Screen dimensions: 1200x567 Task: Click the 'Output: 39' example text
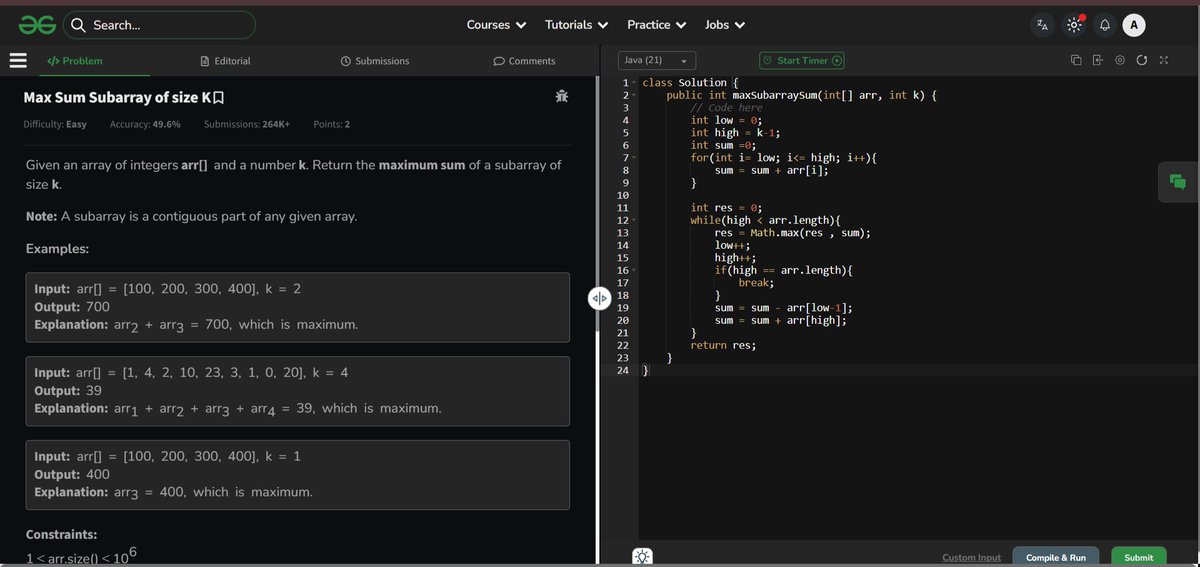[x=68, y=391]
